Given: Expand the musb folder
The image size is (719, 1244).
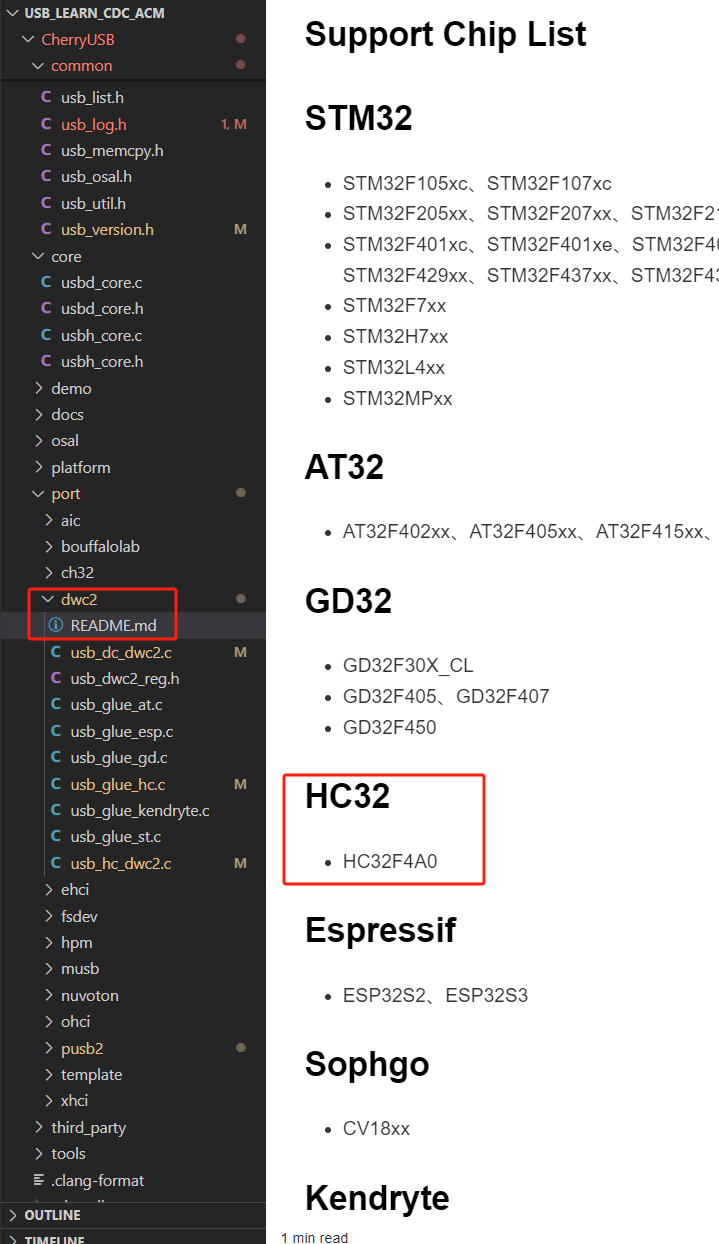Looking at the screenshot, I should point(49,969).
